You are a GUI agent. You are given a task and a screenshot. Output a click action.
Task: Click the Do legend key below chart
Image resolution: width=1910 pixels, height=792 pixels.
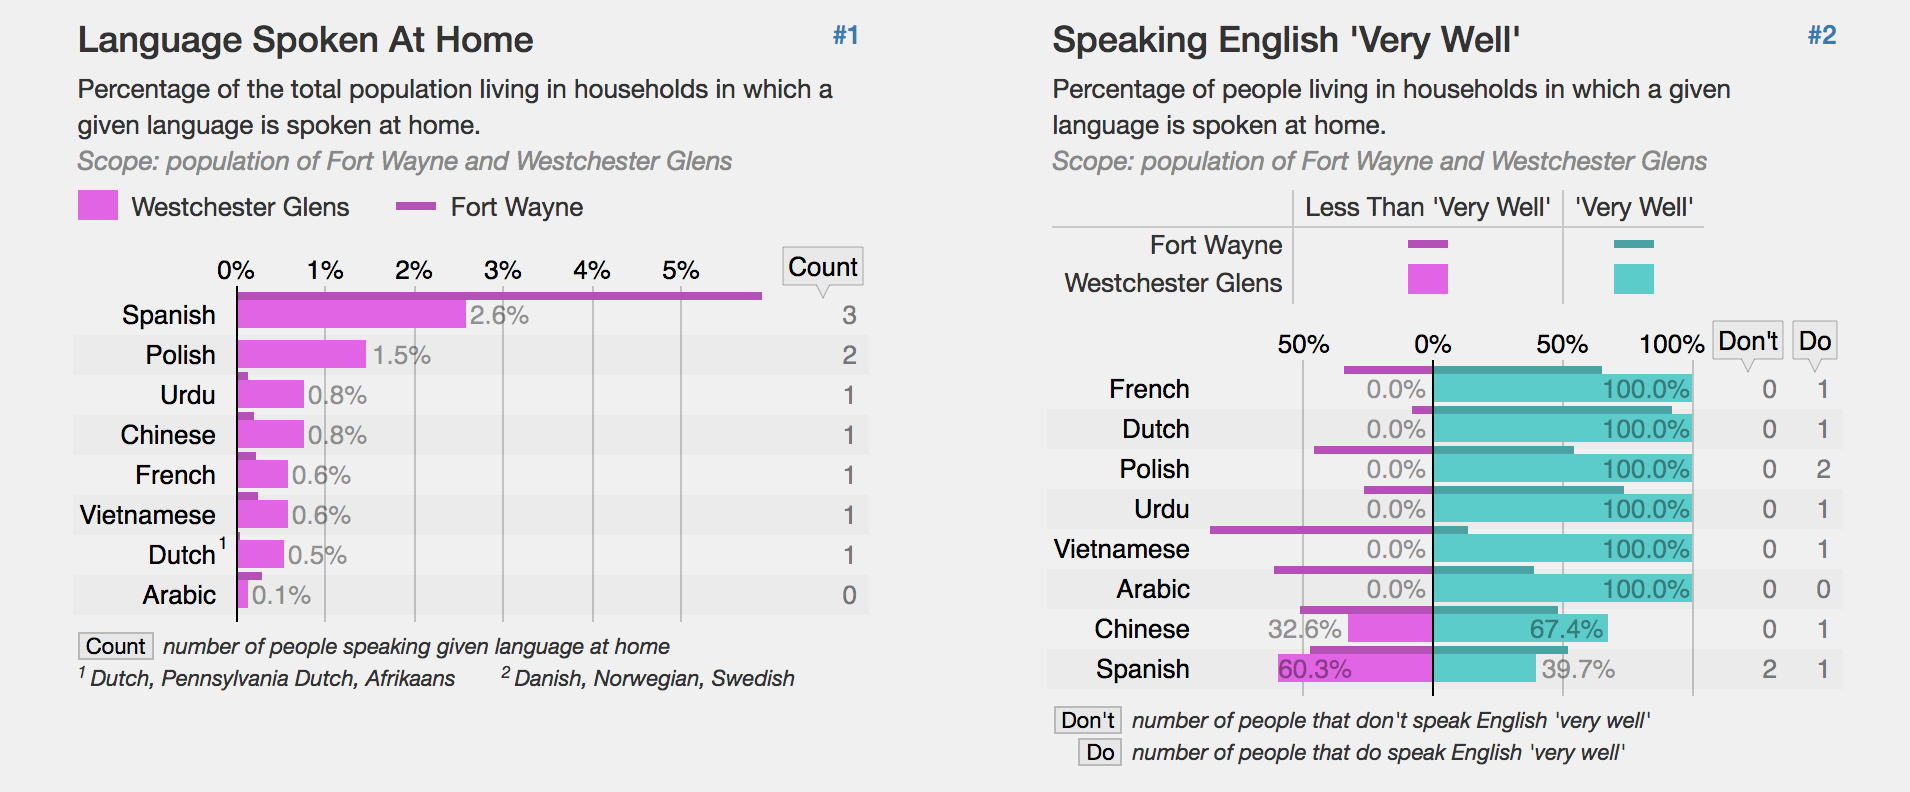(1100, 752)
